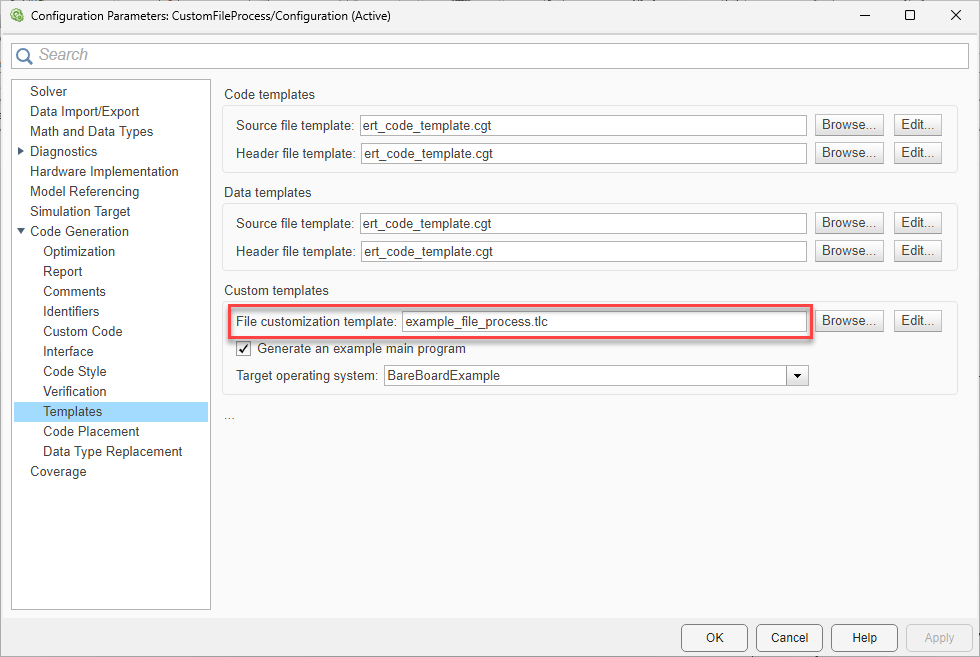
Task: Browse for code Source file template
Action: pyautogui.click(x=849, y=125)
